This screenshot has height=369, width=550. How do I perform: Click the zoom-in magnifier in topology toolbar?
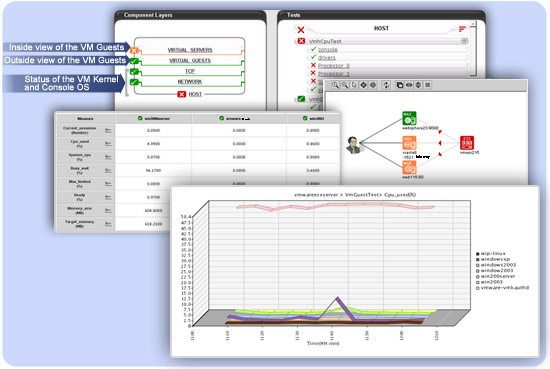click(x=335, y=85)
